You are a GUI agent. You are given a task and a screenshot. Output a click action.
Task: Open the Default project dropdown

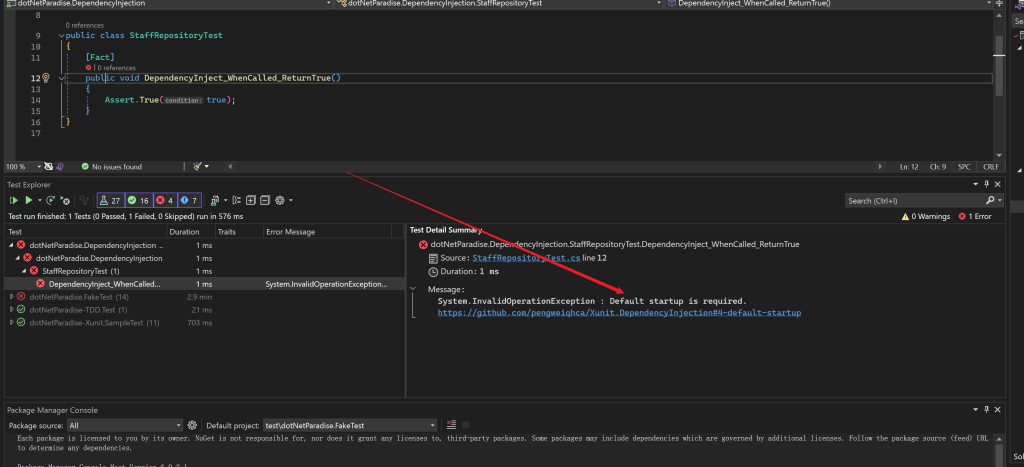click(350, 425)
